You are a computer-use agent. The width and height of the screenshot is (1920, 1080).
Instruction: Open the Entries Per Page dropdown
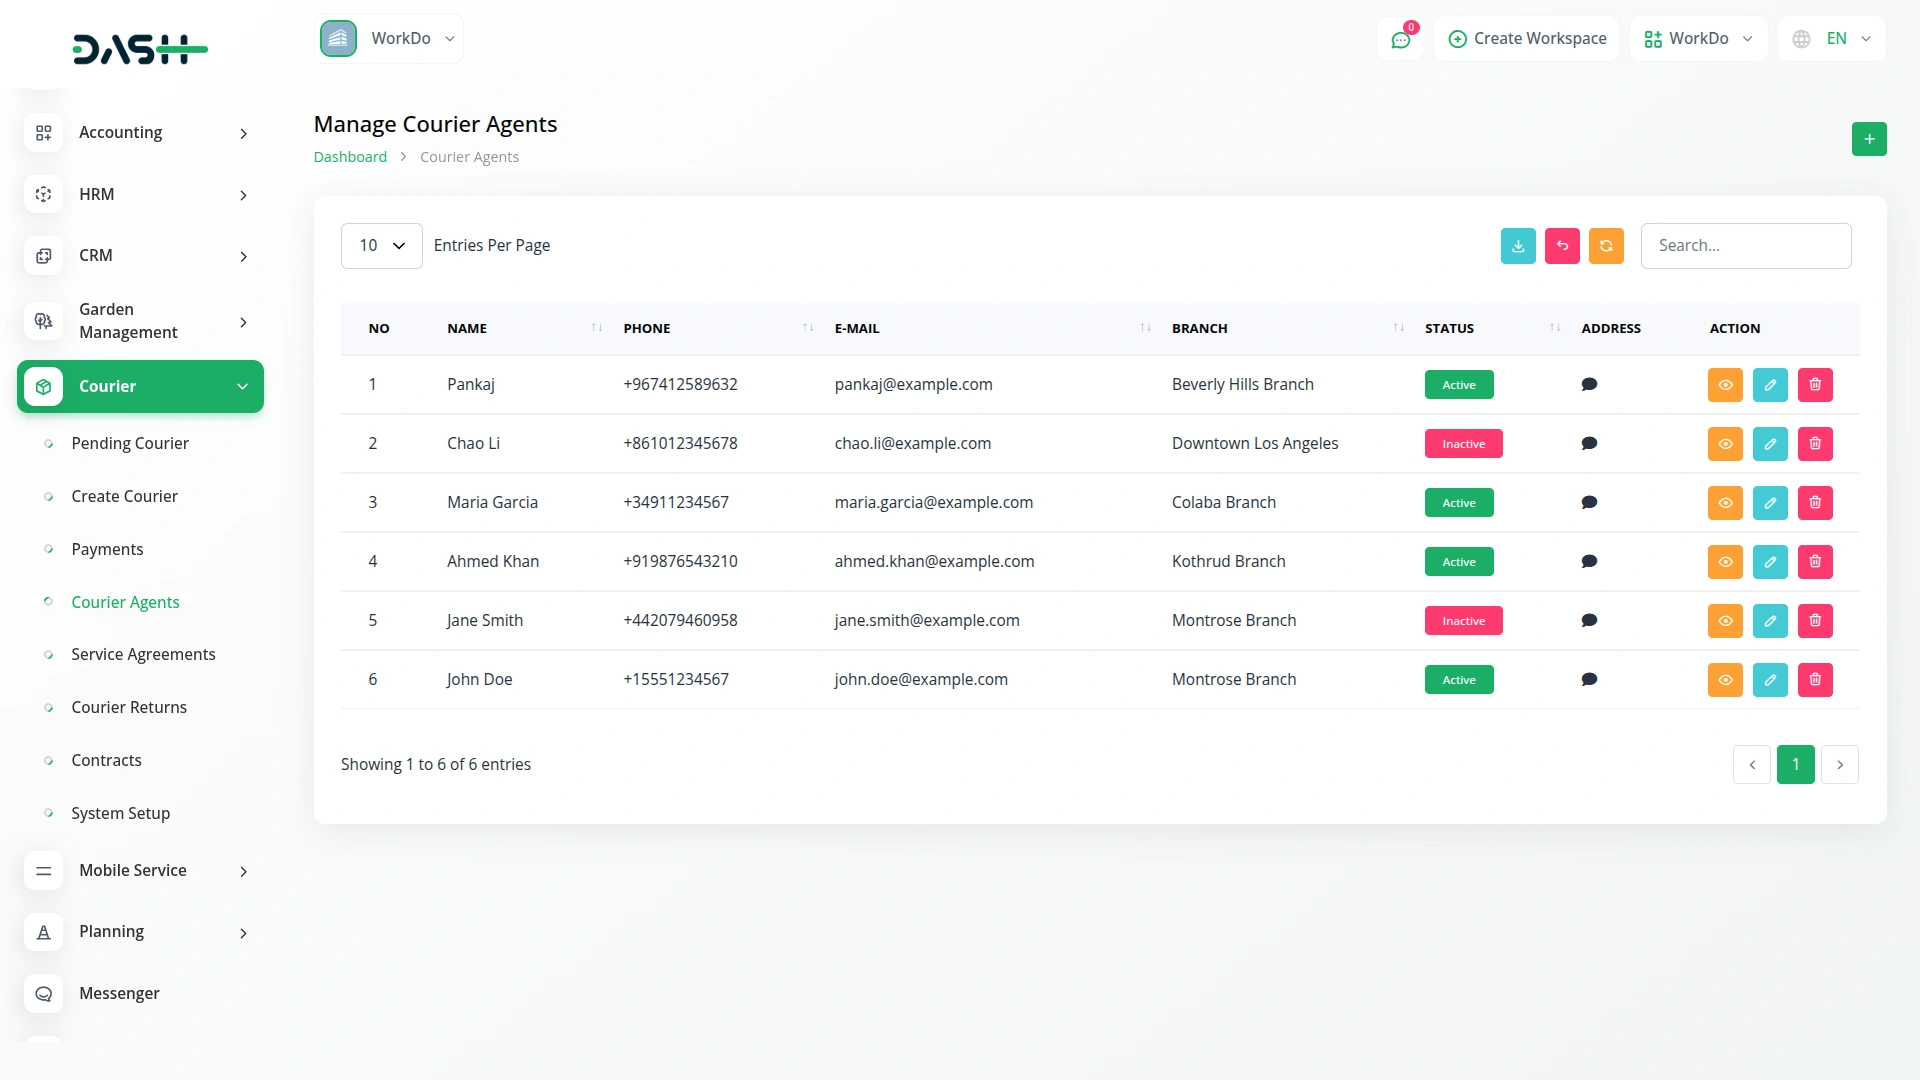[380, 245]
